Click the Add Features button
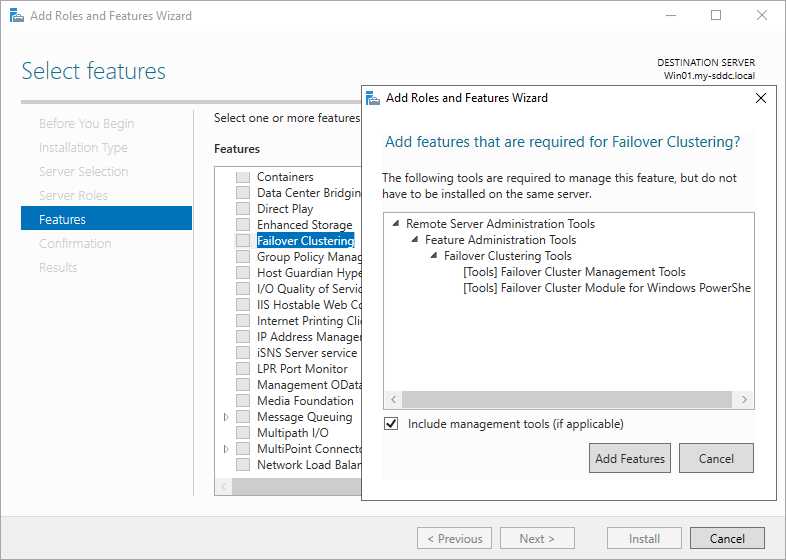786x560 pixels. (630, 458)
